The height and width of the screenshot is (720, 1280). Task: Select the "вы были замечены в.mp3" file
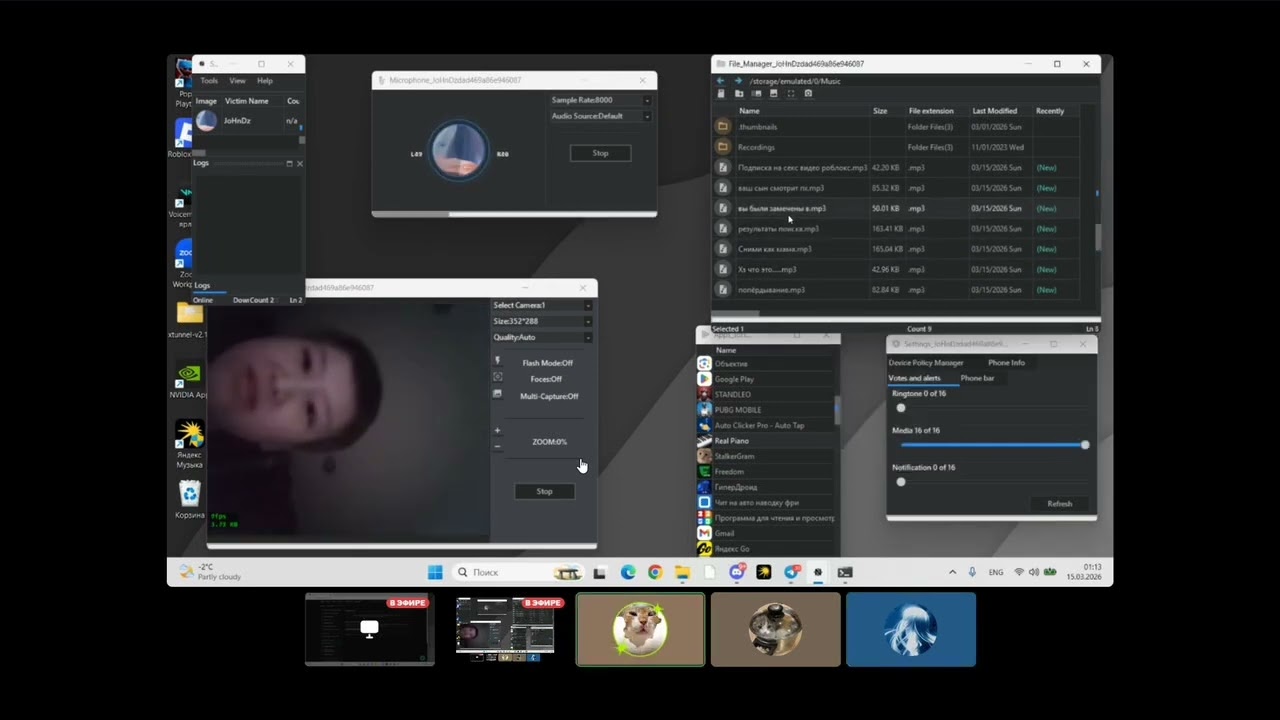click(782, 208)
